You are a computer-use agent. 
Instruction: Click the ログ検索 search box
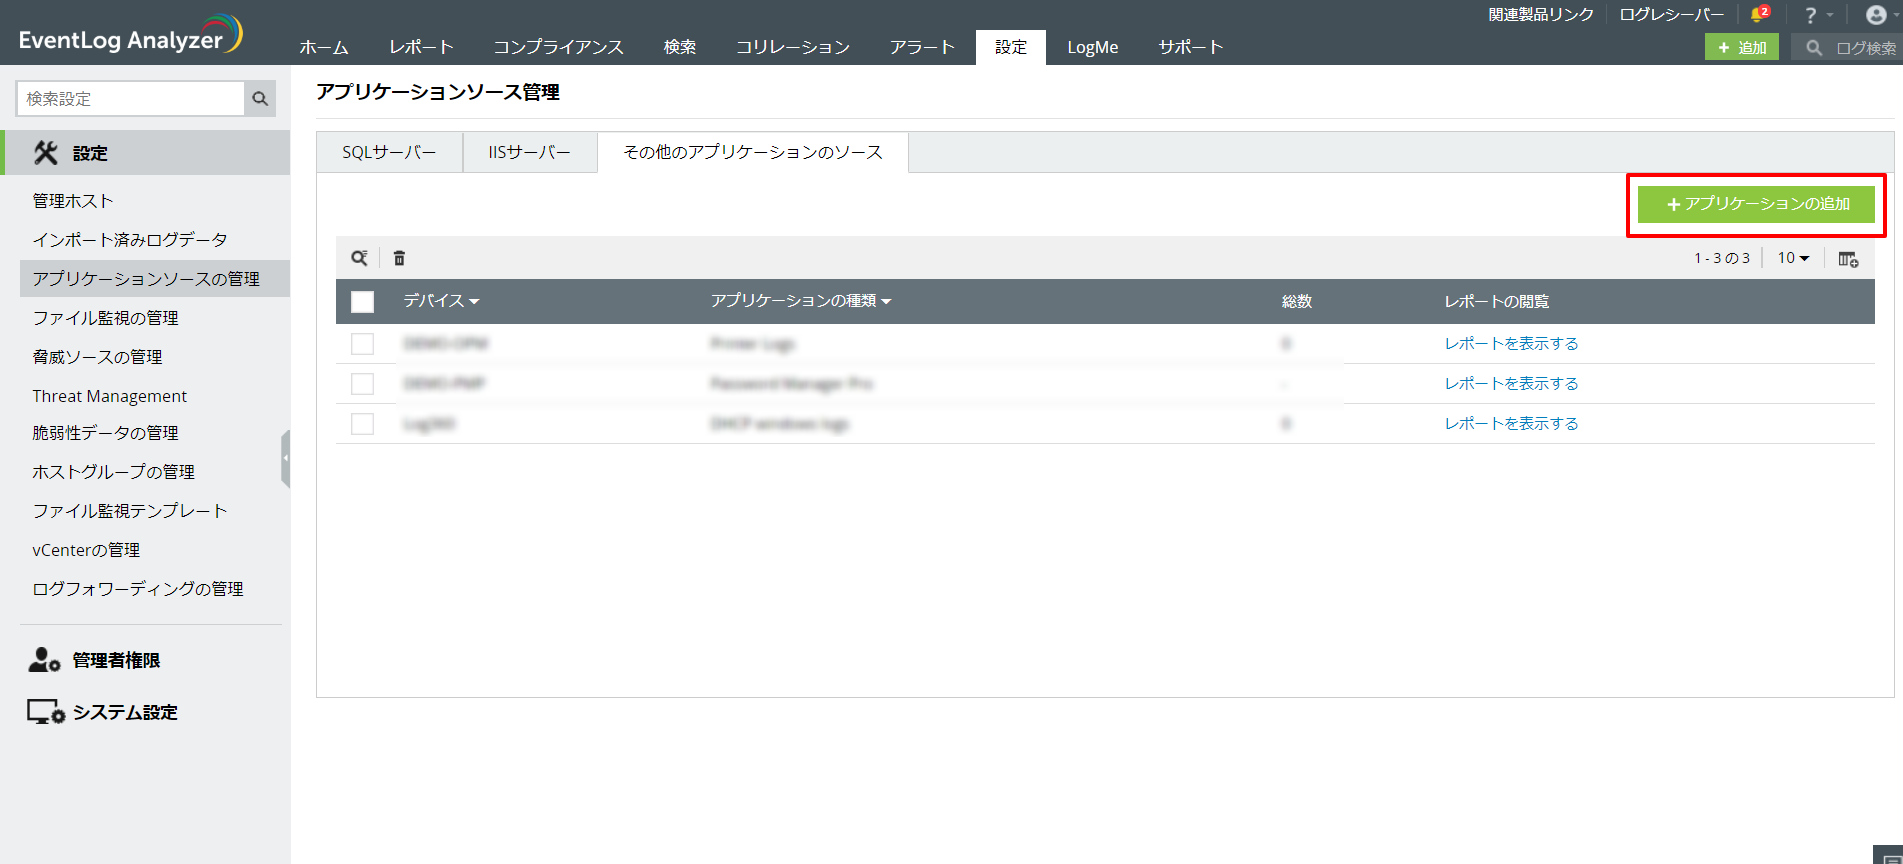(1847, 47)
